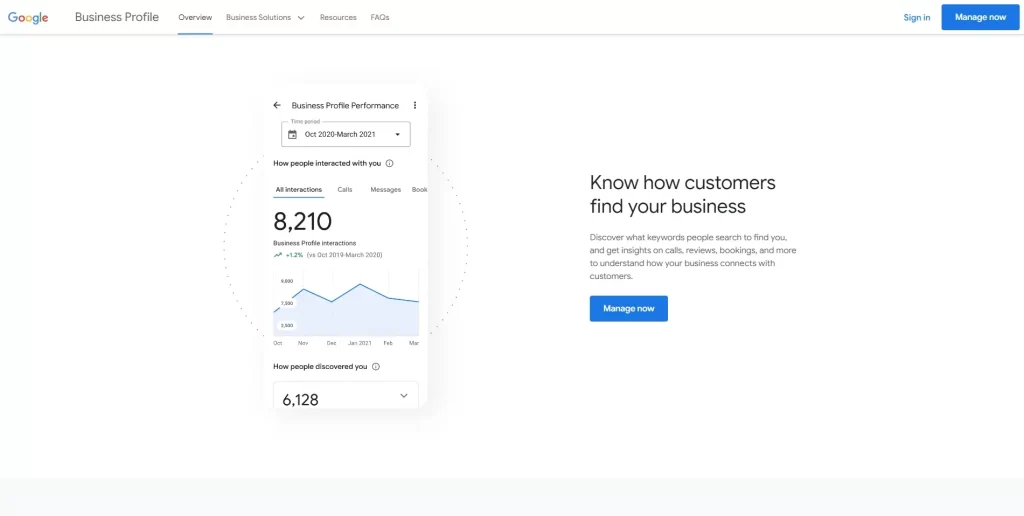Viewport: 1024px width, 516px height.
Task: Click Manage now in the top header
Action: coord(980,17)
